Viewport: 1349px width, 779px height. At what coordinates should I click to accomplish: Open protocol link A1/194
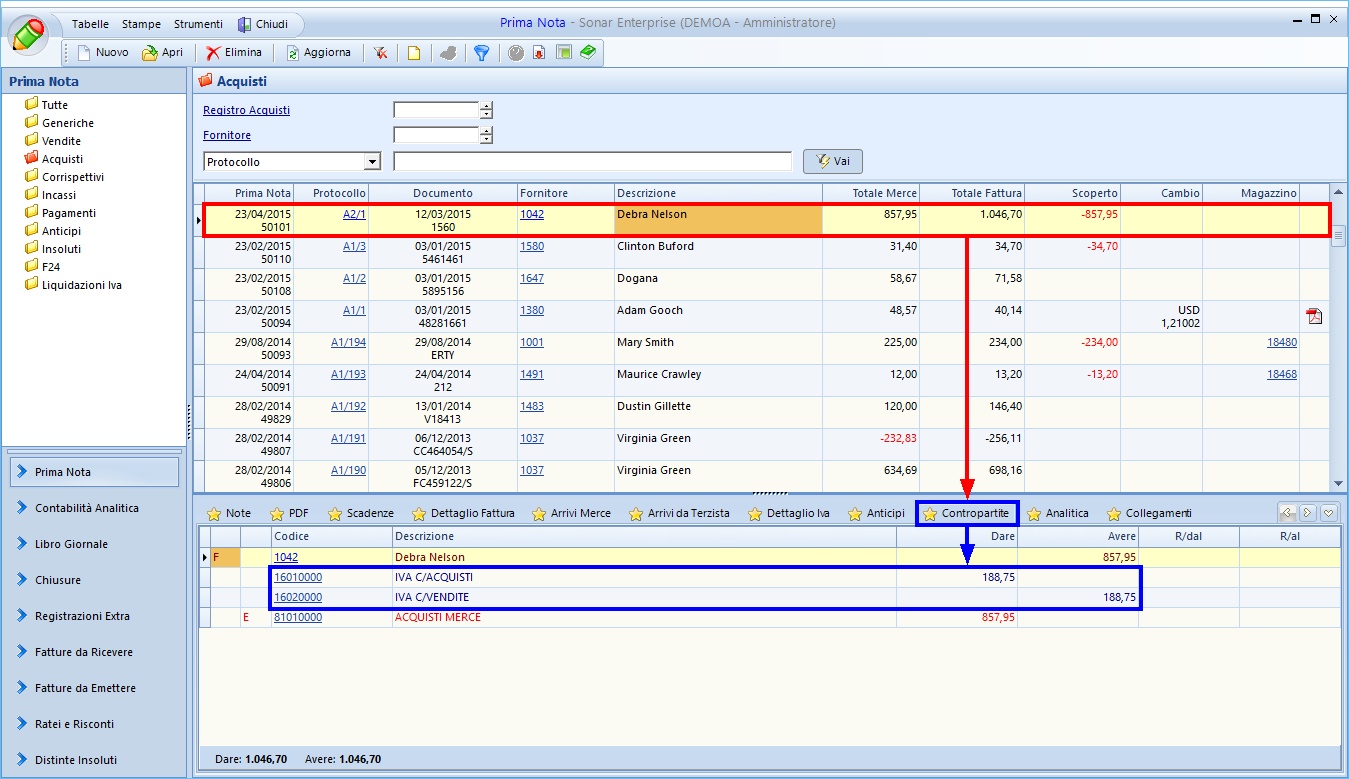(348, 342)
